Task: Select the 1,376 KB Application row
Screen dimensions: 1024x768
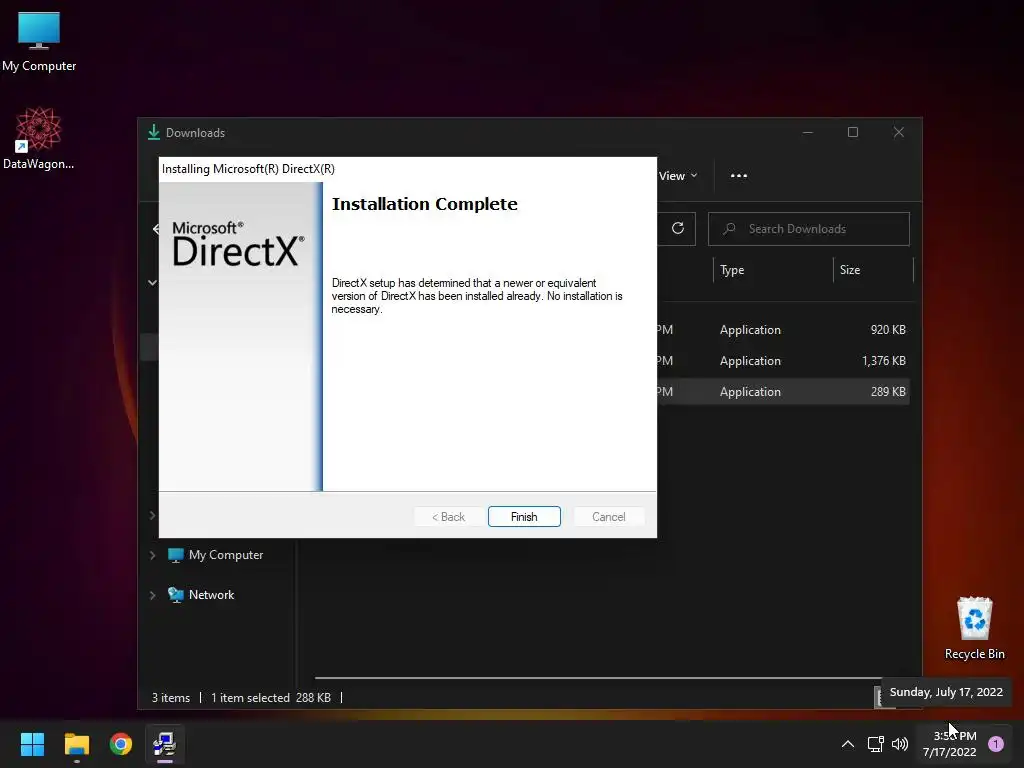Action: (x=782, y=360)
